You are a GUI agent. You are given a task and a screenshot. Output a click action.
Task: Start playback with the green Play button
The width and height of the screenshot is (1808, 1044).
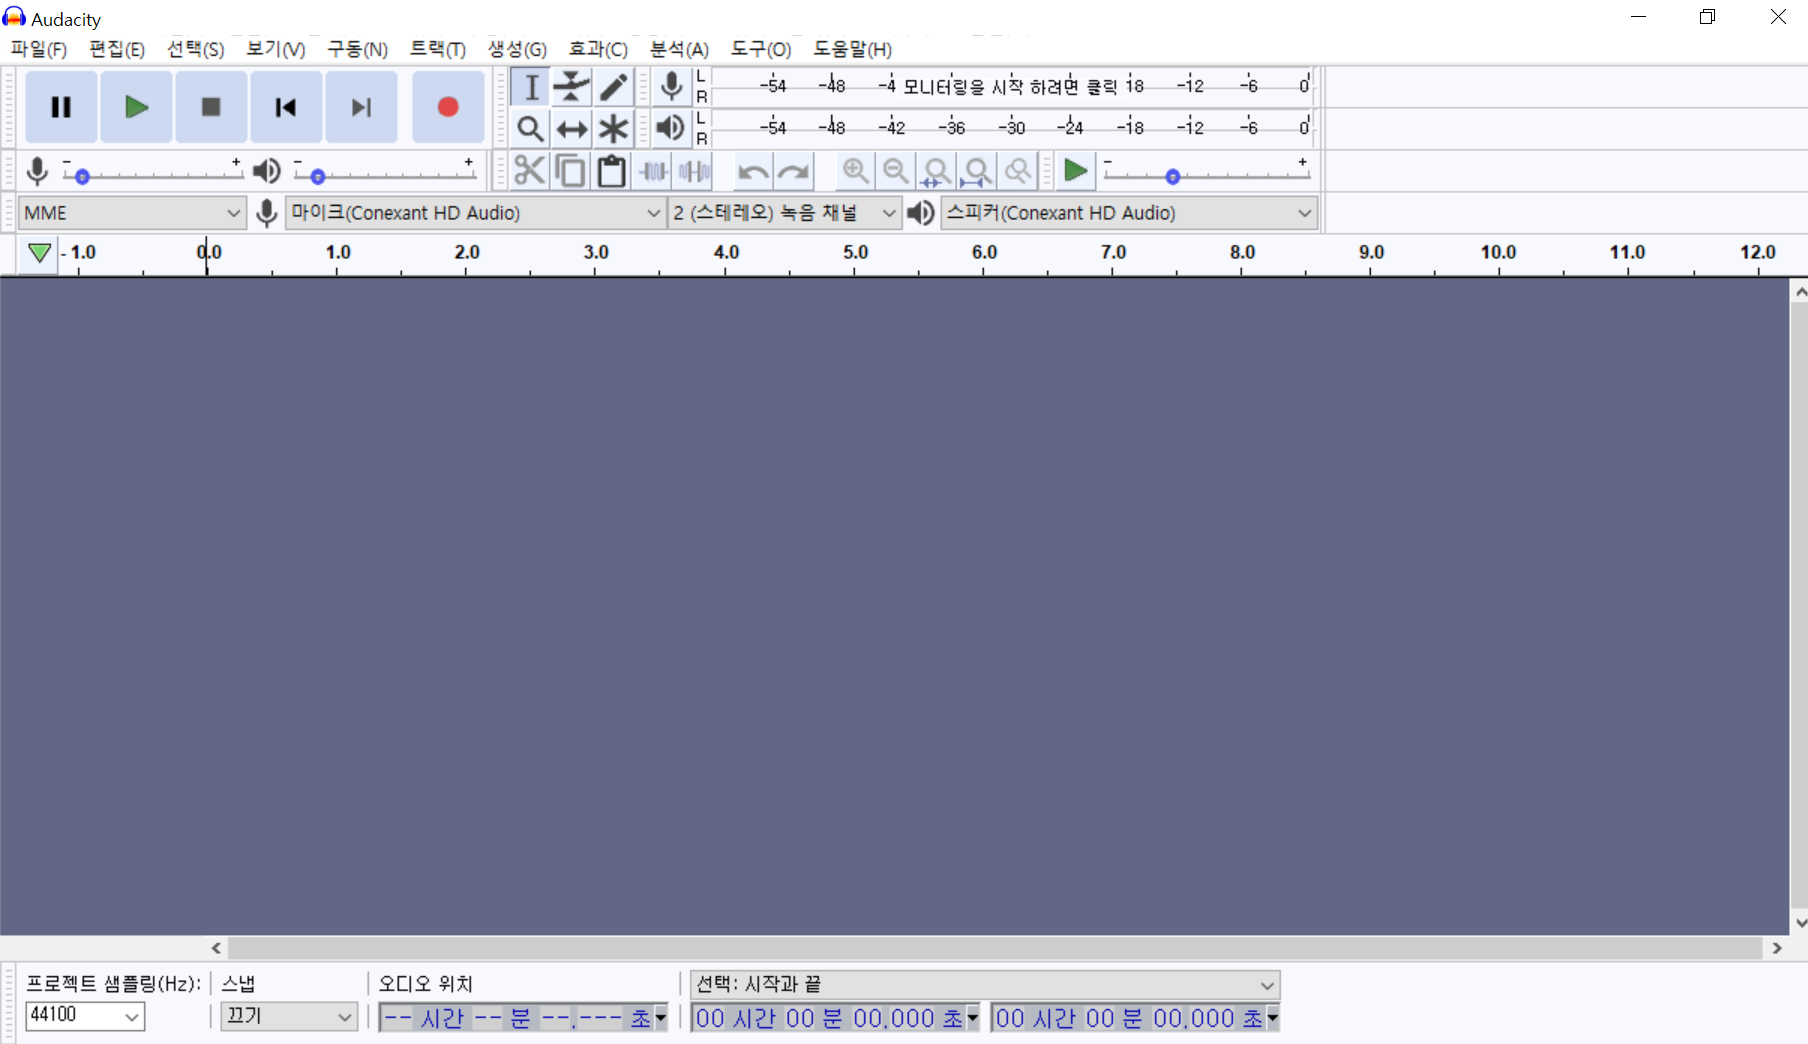136,107
